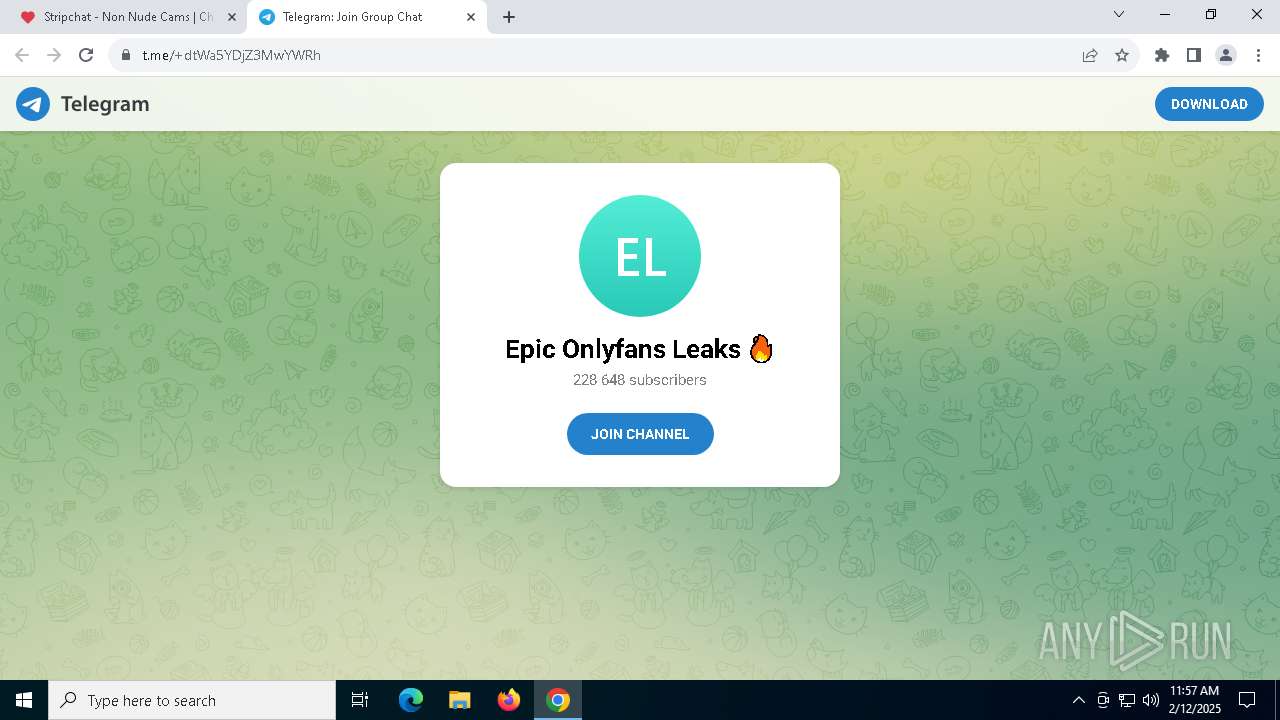Show hidden system tray icons
The height and width of the screenshot is (720, 1280).
click(x=1078, y=700)
